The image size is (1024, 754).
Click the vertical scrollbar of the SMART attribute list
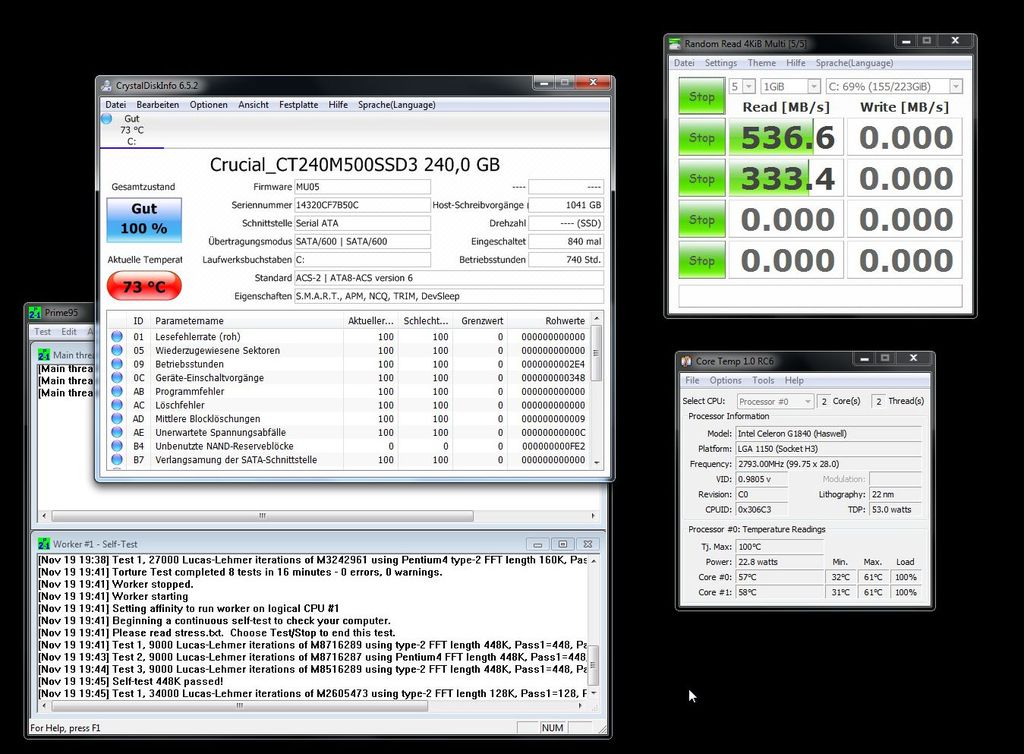click(596, 390)
